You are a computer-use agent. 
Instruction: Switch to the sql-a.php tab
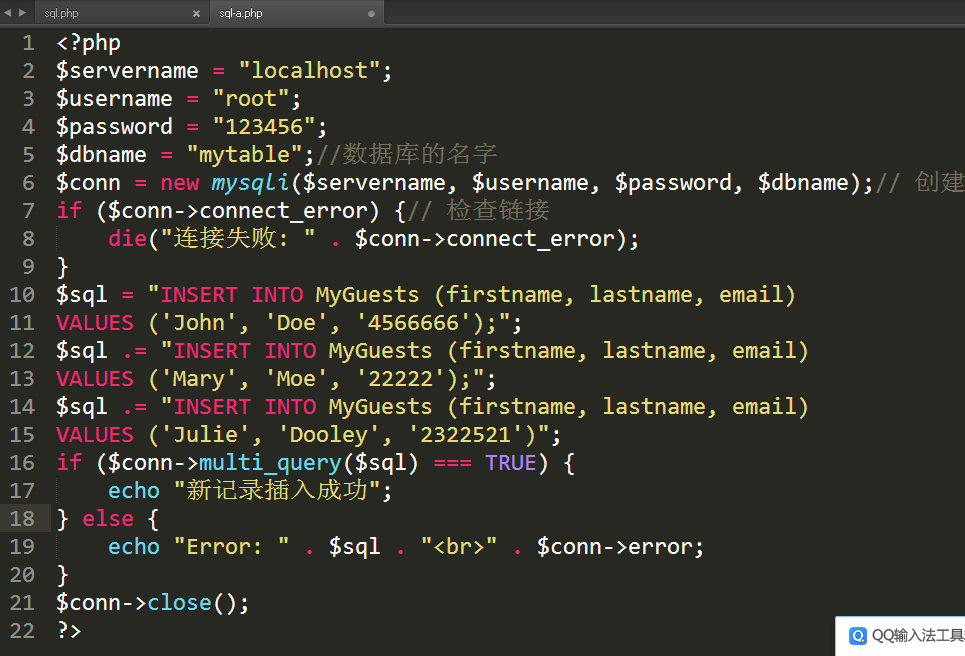[297, 13]
